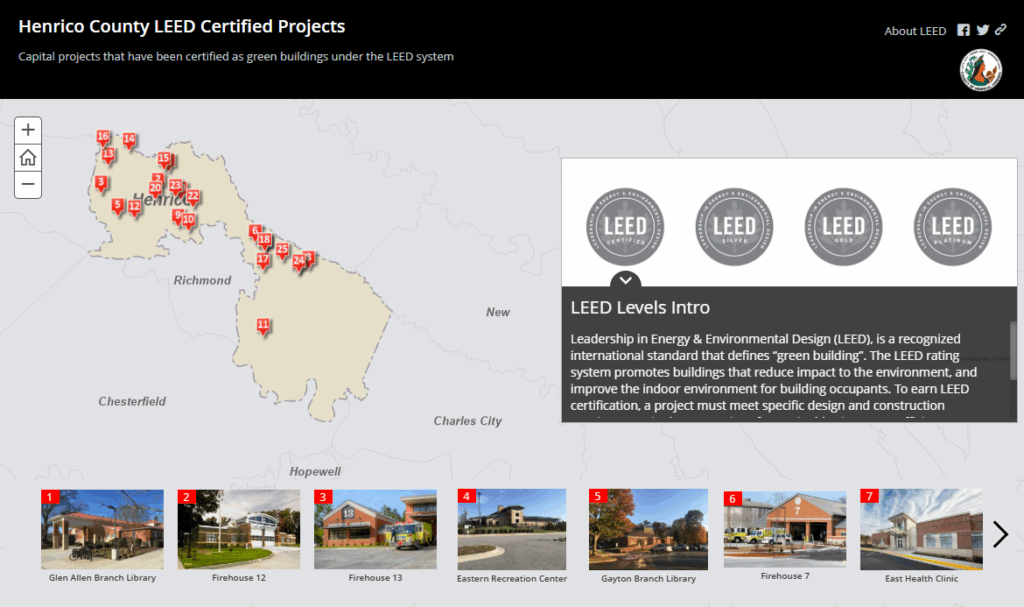Select the Gayton Branch Library thumbnail
Screen dimensions: 1024x607
click(648, 530)
